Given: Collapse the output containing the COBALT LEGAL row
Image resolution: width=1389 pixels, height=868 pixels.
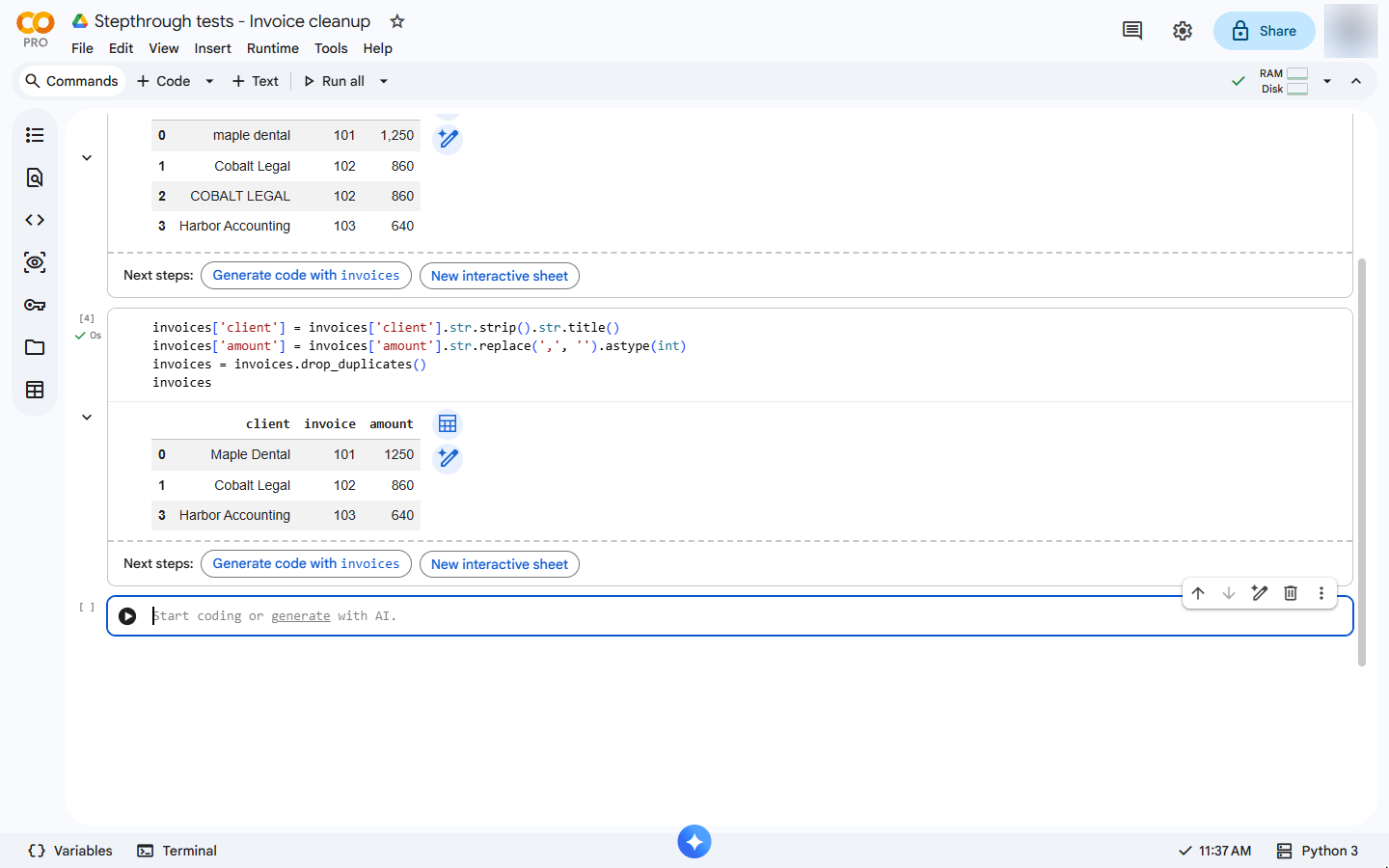Looking at the screenshot, I should tap(87, 157).
